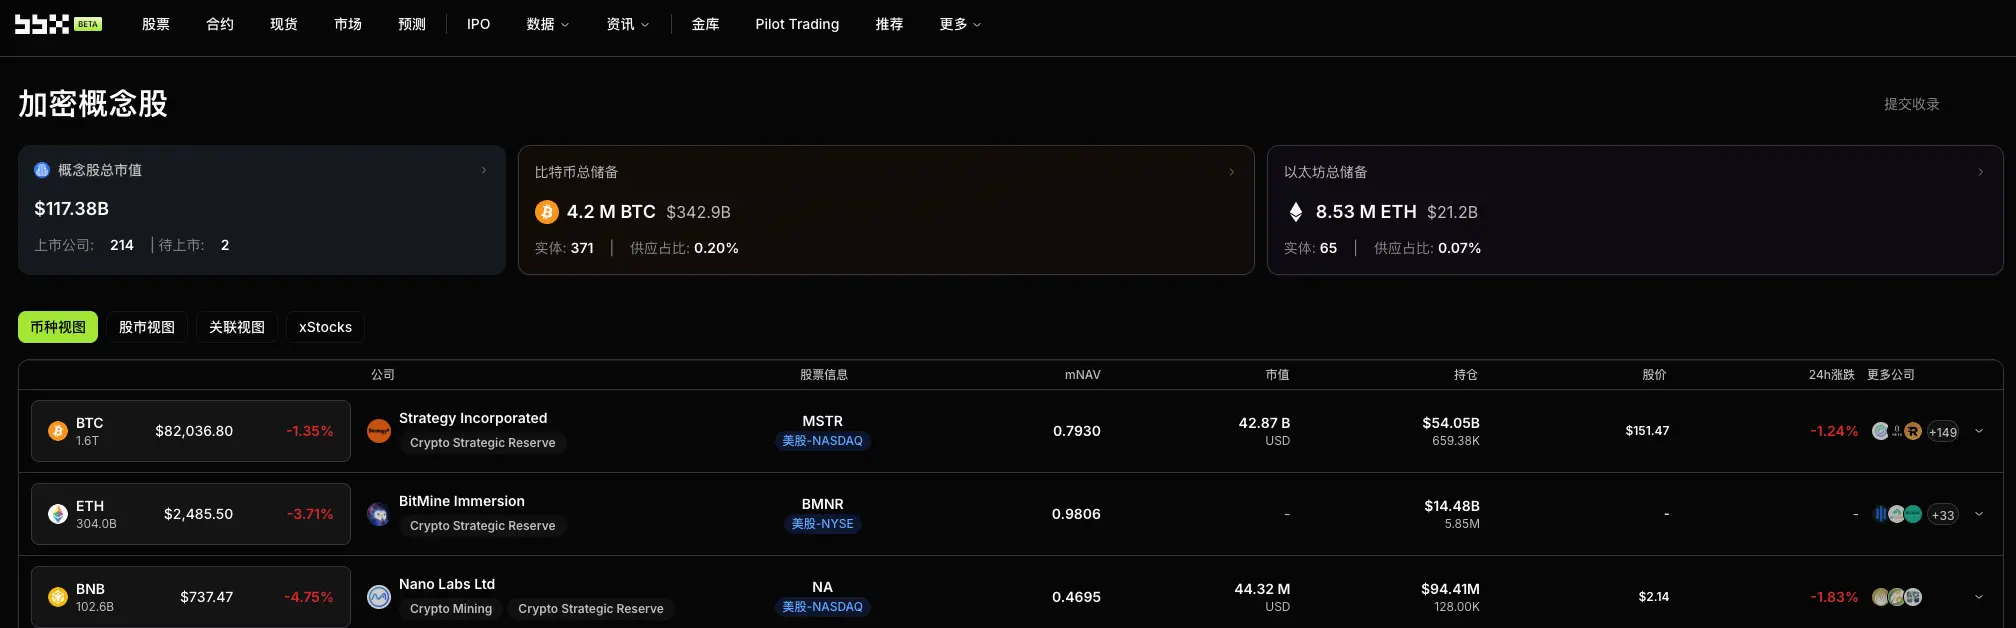This screenshot has height=628, width=2016.
Task: Switch to the xStocks tab
Action: tap(325, 327)
